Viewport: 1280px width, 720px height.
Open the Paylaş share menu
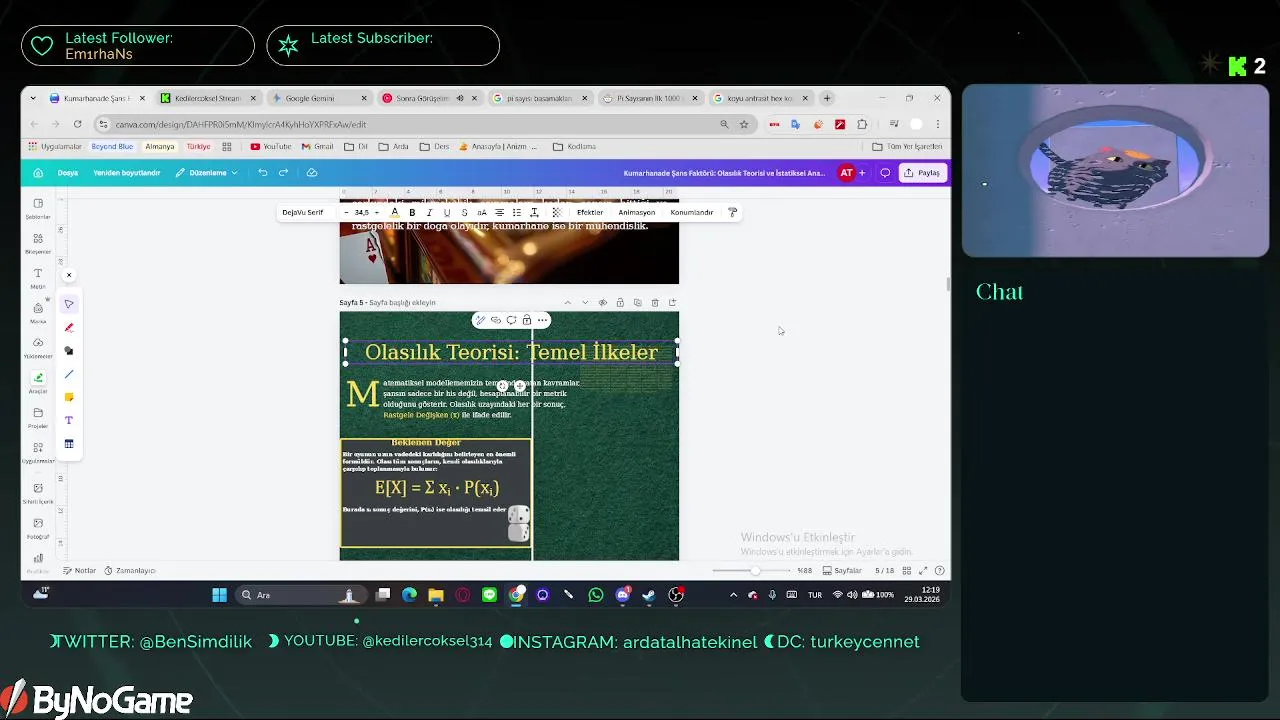pyautogui.click(x=922, y=173)
